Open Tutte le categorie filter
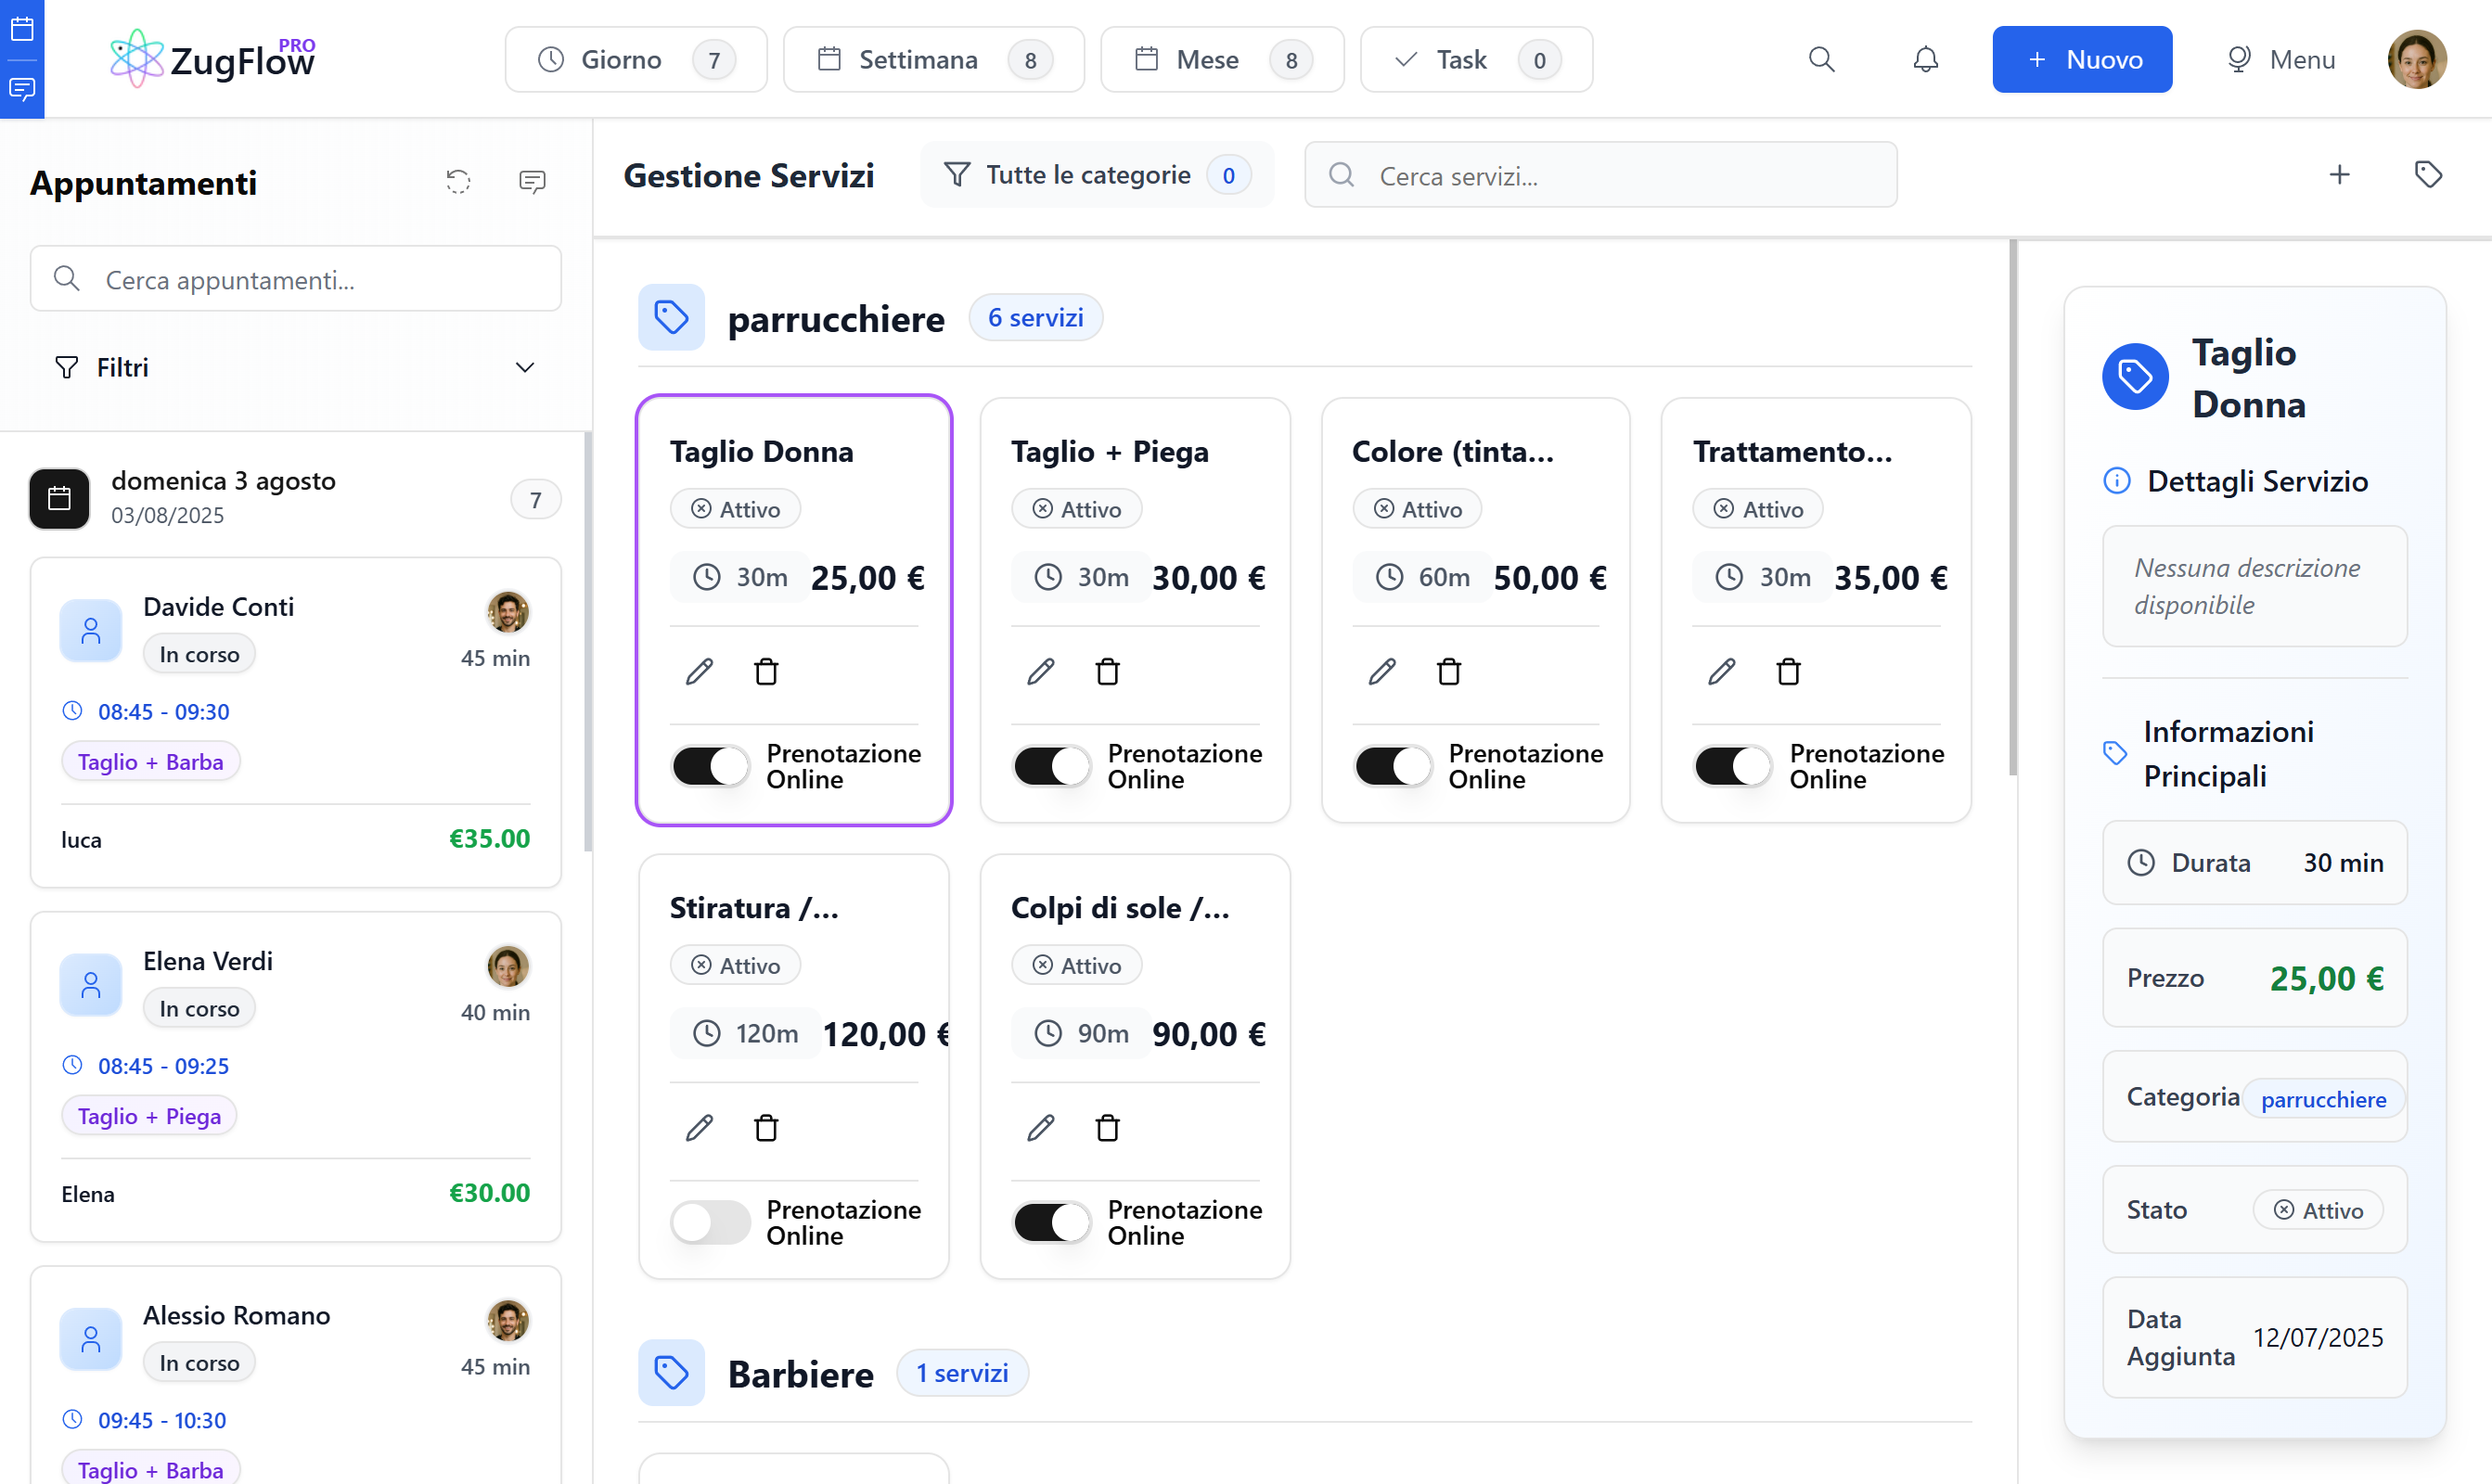Image resolution: width=2492 pixels, height=1484 pixels. 1097,175
